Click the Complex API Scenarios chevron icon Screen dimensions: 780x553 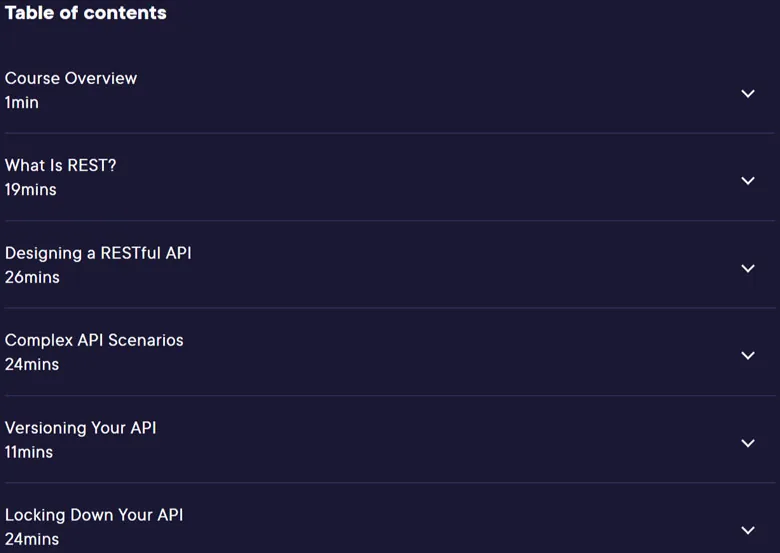click(x=748, y=356)
